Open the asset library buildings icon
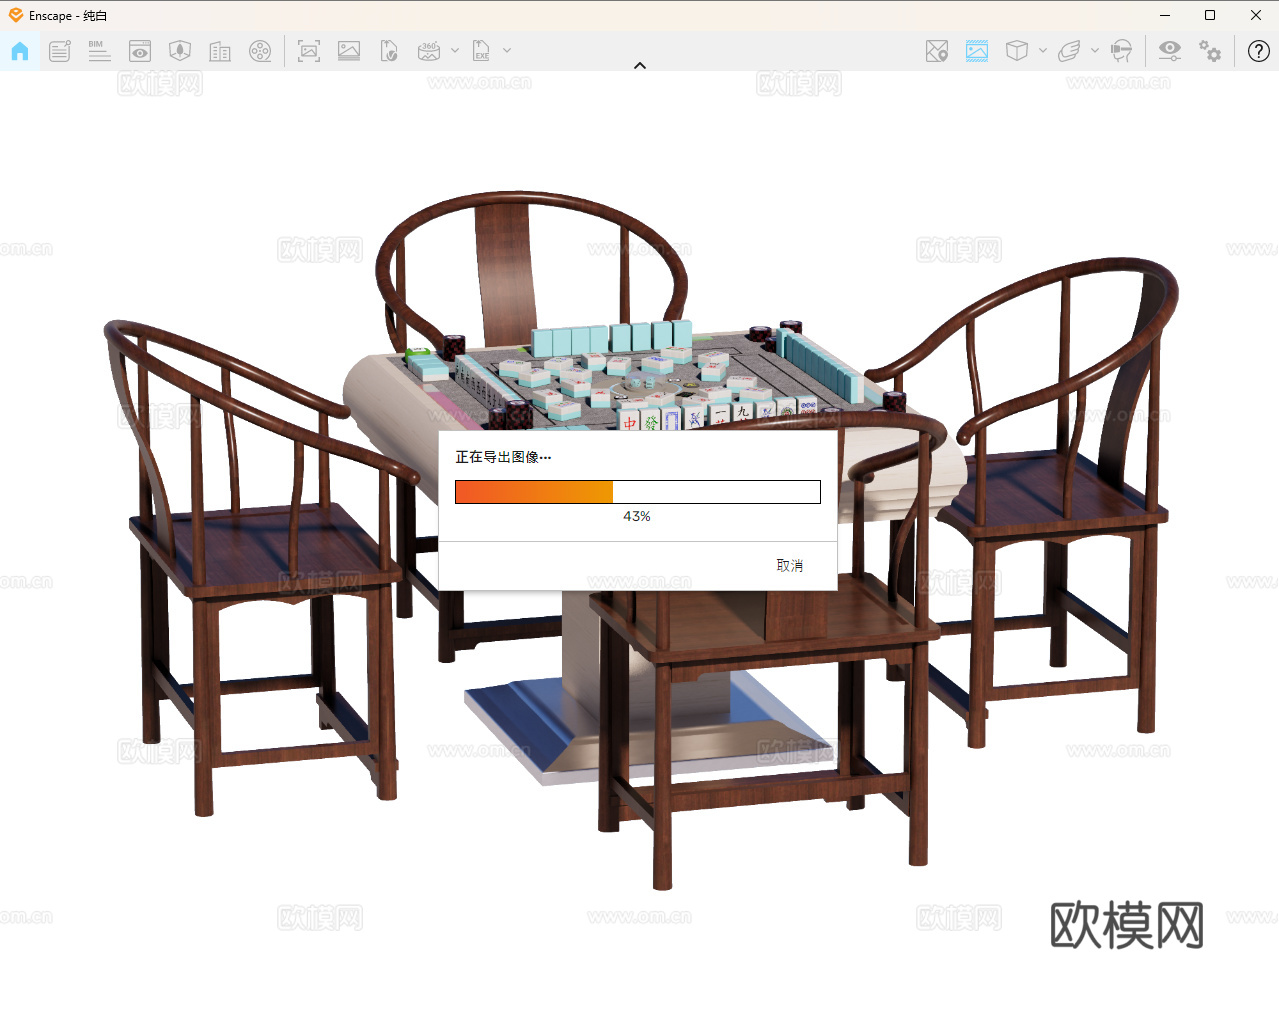 coord(220,51)
